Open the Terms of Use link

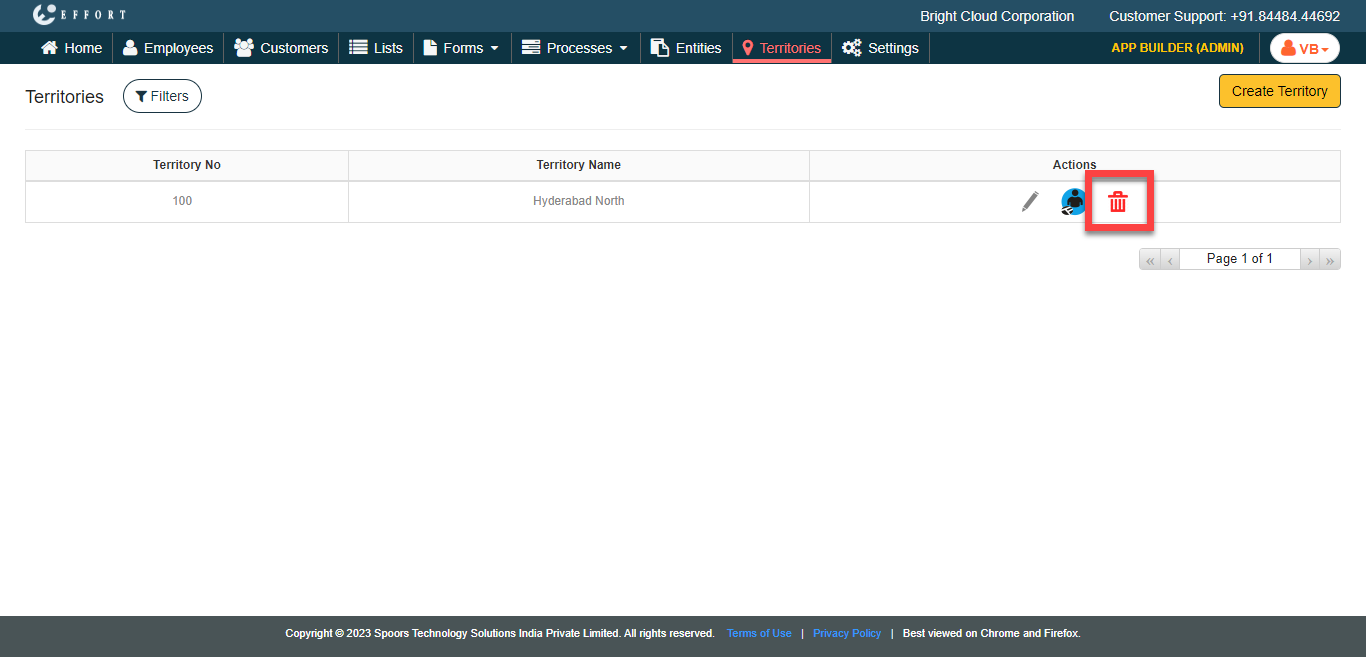pyautogui.click(x=759, y=633)
